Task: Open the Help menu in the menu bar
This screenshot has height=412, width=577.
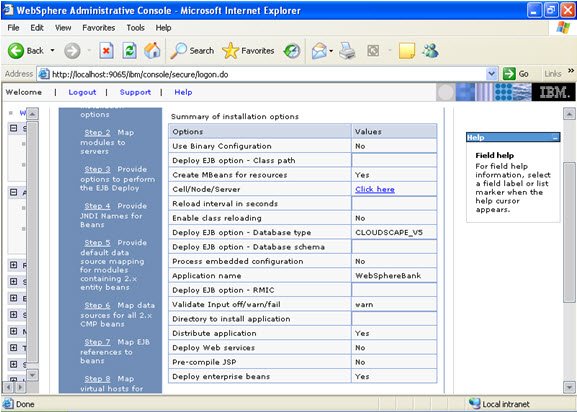Action: tap(163, 28)
